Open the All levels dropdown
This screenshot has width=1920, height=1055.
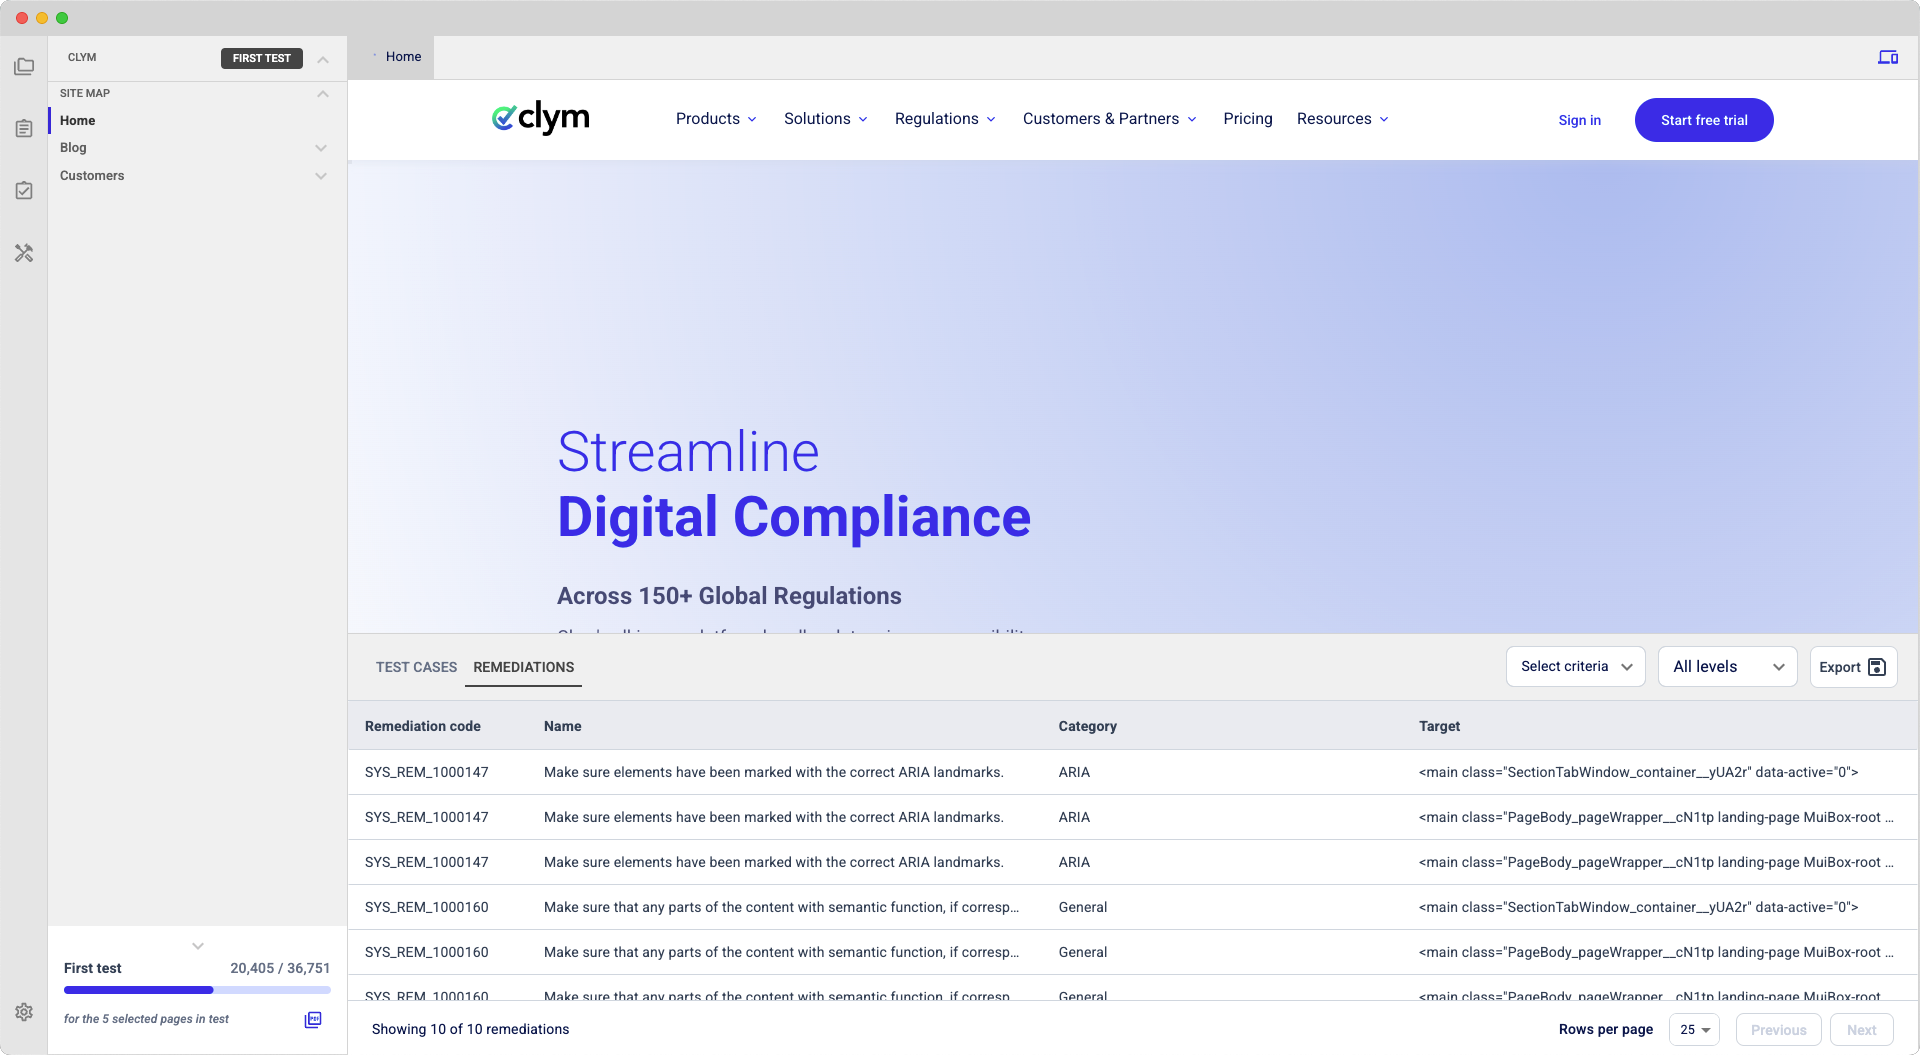1727,667
